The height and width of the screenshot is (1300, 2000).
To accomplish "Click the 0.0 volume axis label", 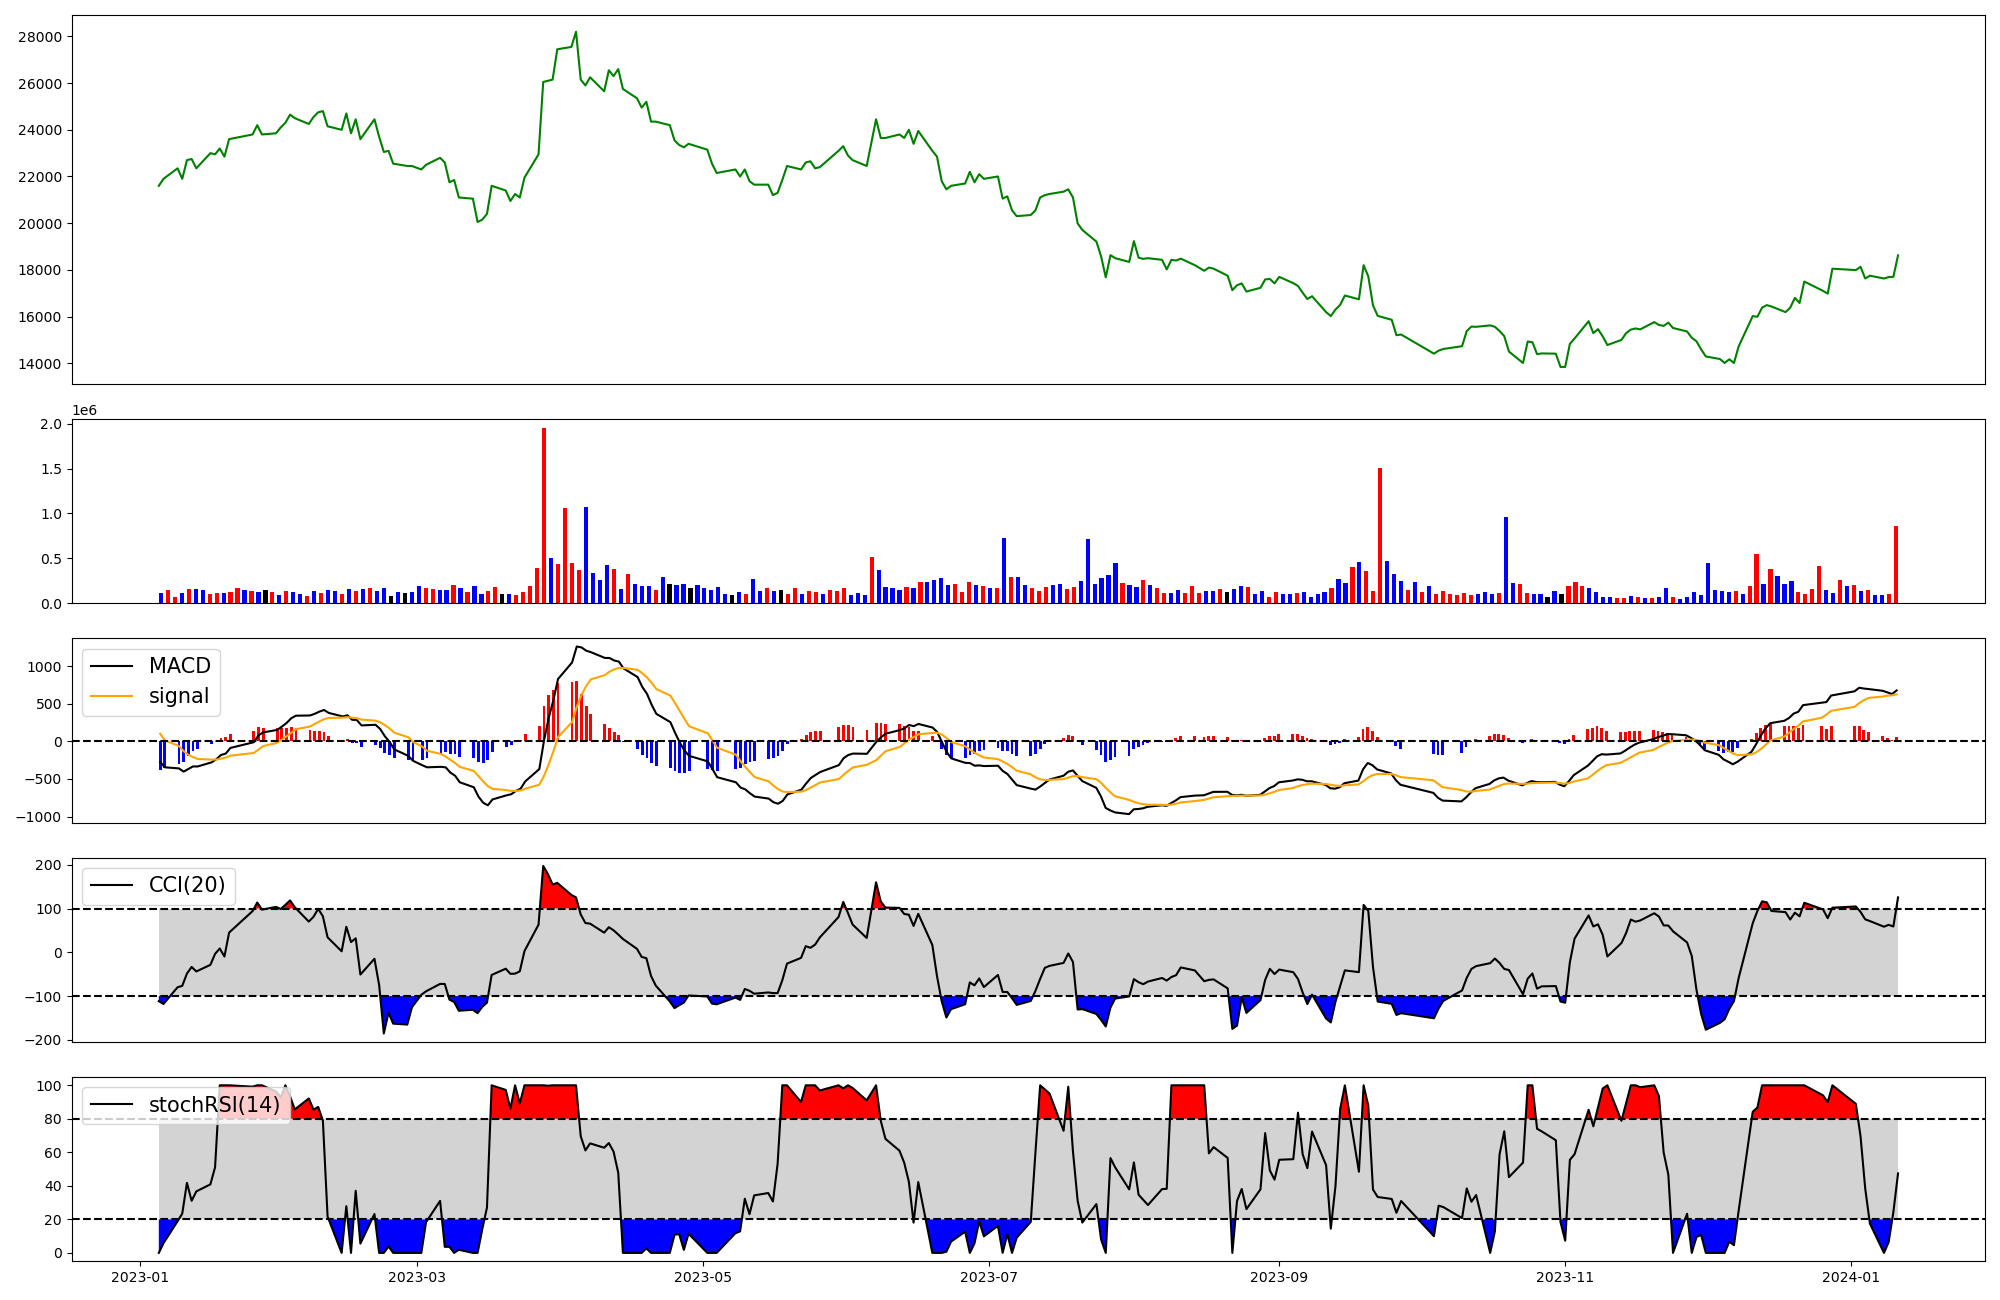I will 51,604.
